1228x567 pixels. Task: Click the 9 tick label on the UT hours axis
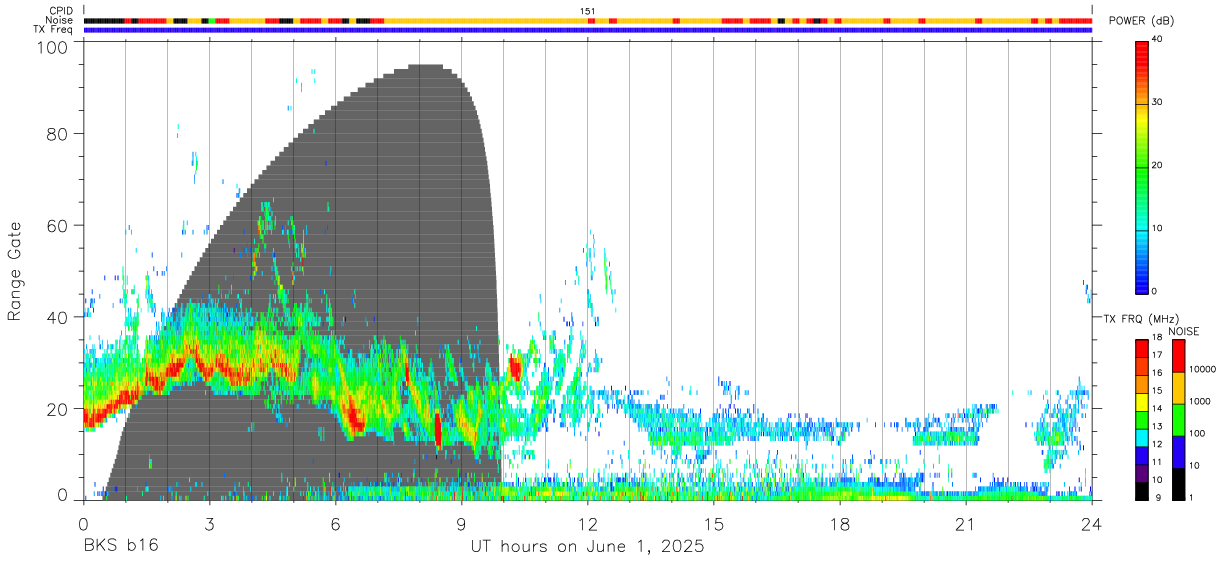[x=461, y=524]
